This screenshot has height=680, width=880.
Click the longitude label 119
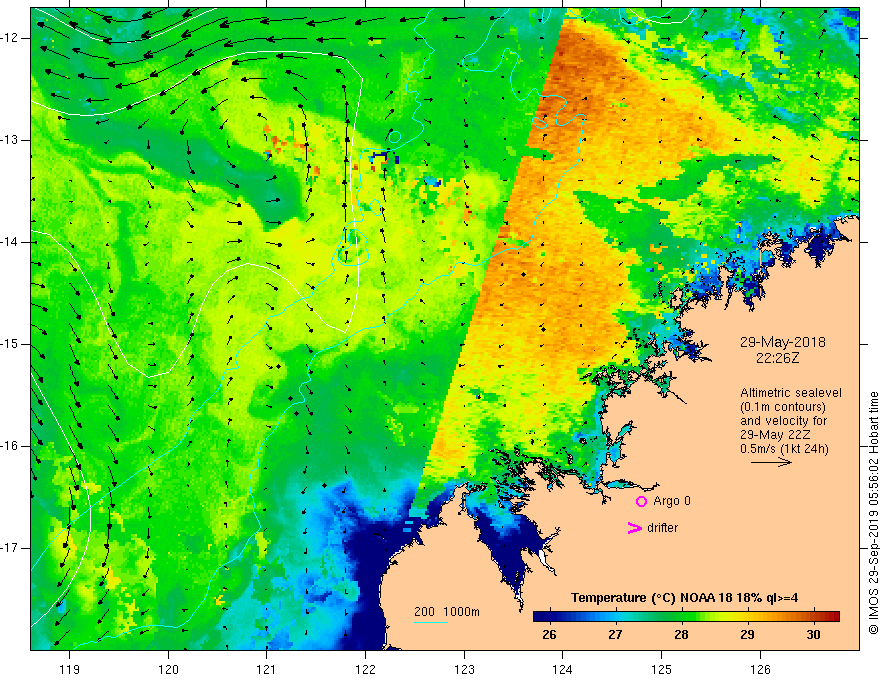[70, 669]
